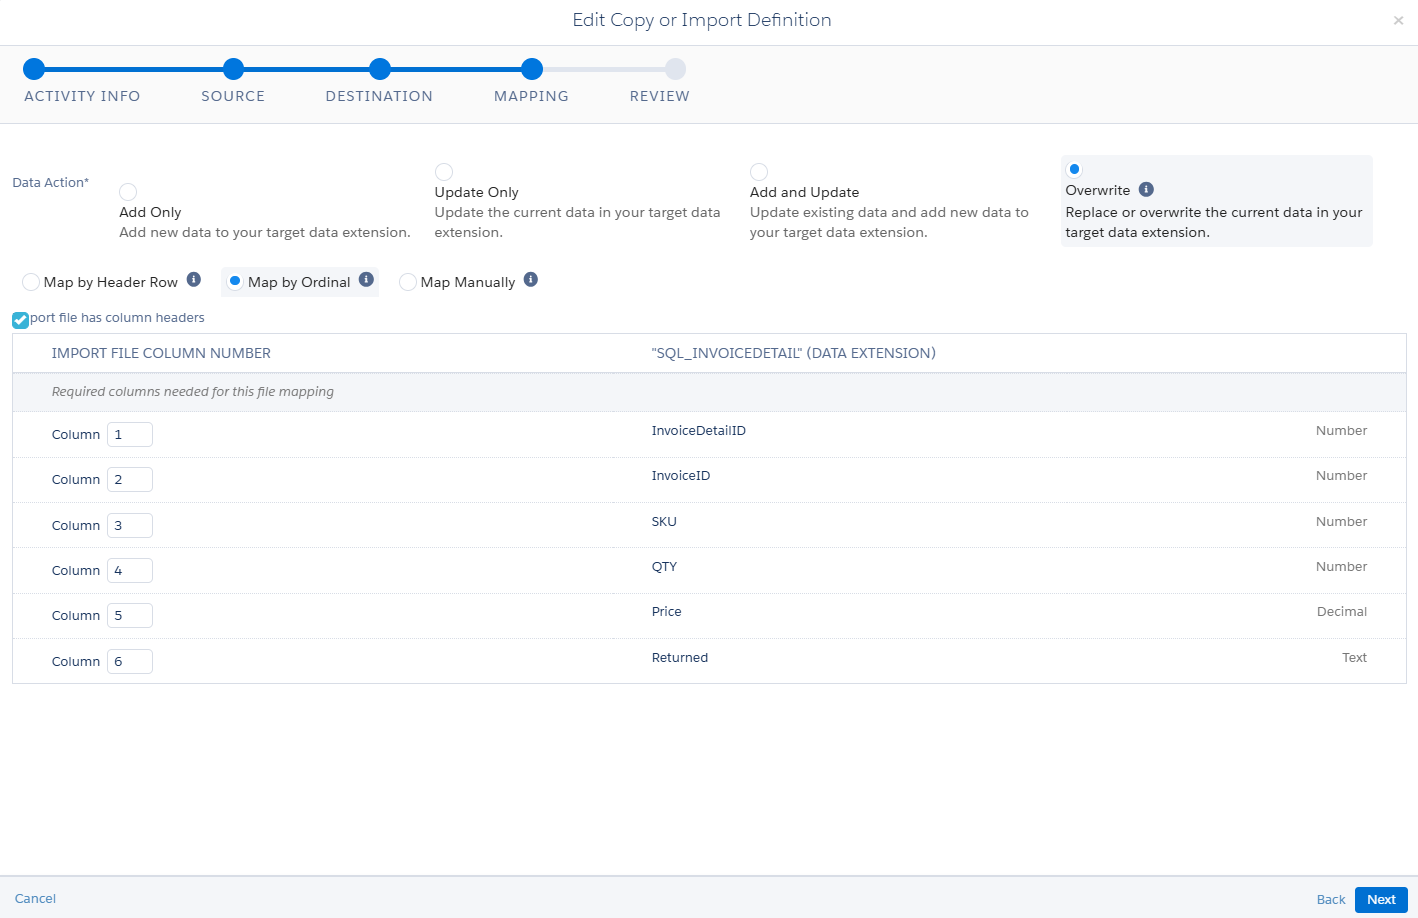Select the Update Only data action
The image size is (1418, 918).
point(444,172)
